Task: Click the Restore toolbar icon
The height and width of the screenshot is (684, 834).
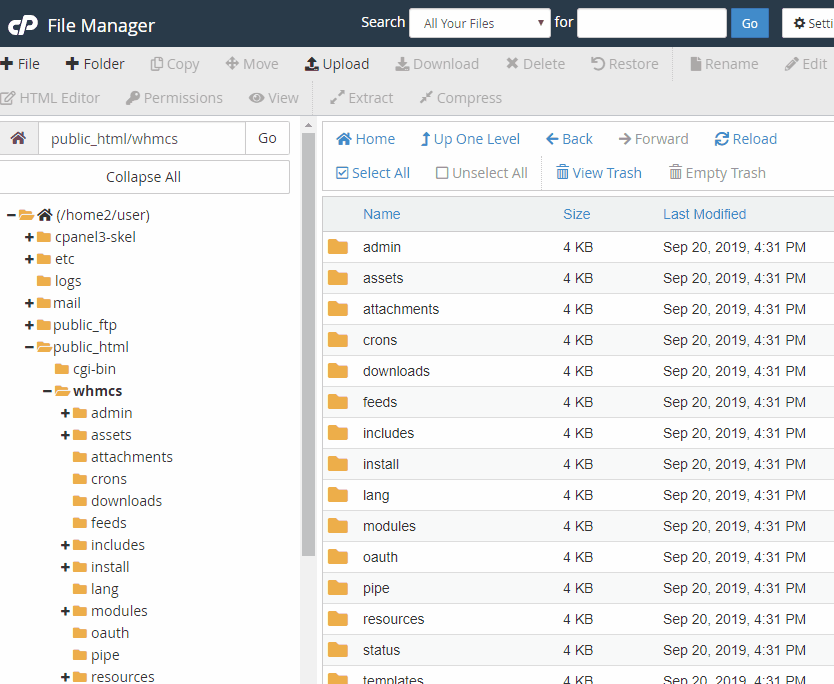Action: coord(598,64)
